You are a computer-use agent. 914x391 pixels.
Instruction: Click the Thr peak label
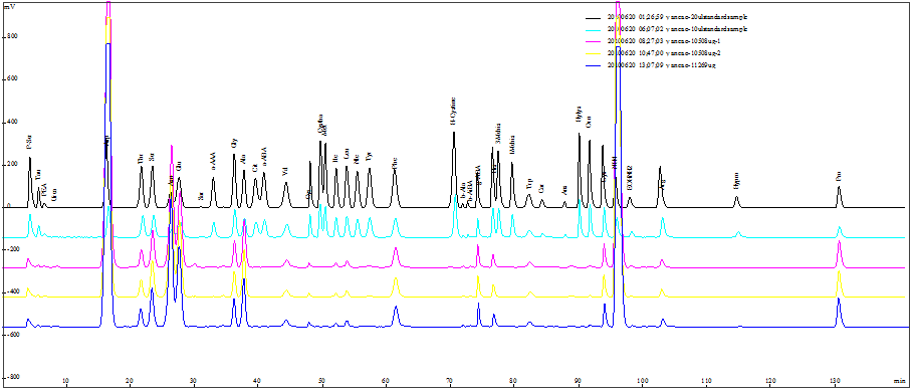[x=140, y=158]
